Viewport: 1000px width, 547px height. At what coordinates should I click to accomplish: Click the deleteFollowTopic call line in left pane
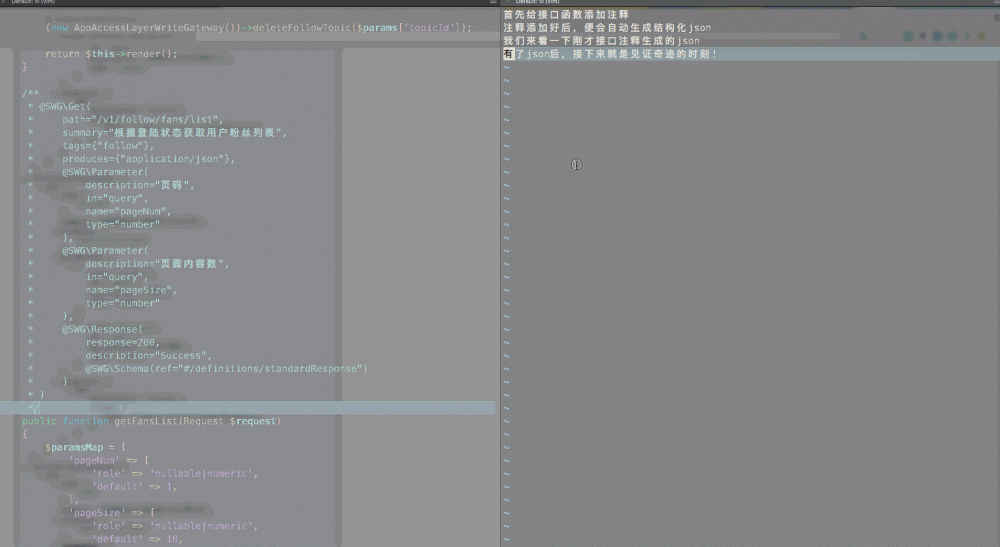pyautogui.click(x=258, y=28)
